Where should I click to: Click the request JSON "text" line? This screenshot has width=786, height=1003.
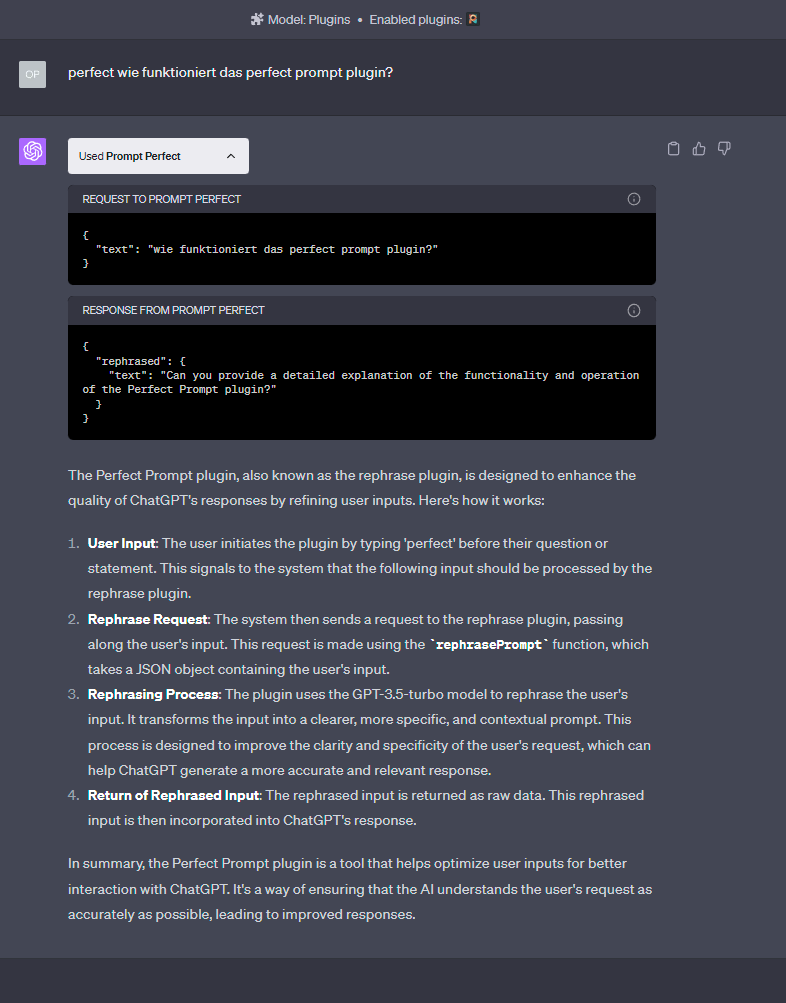pyautogui.click(x=267, y=249)
